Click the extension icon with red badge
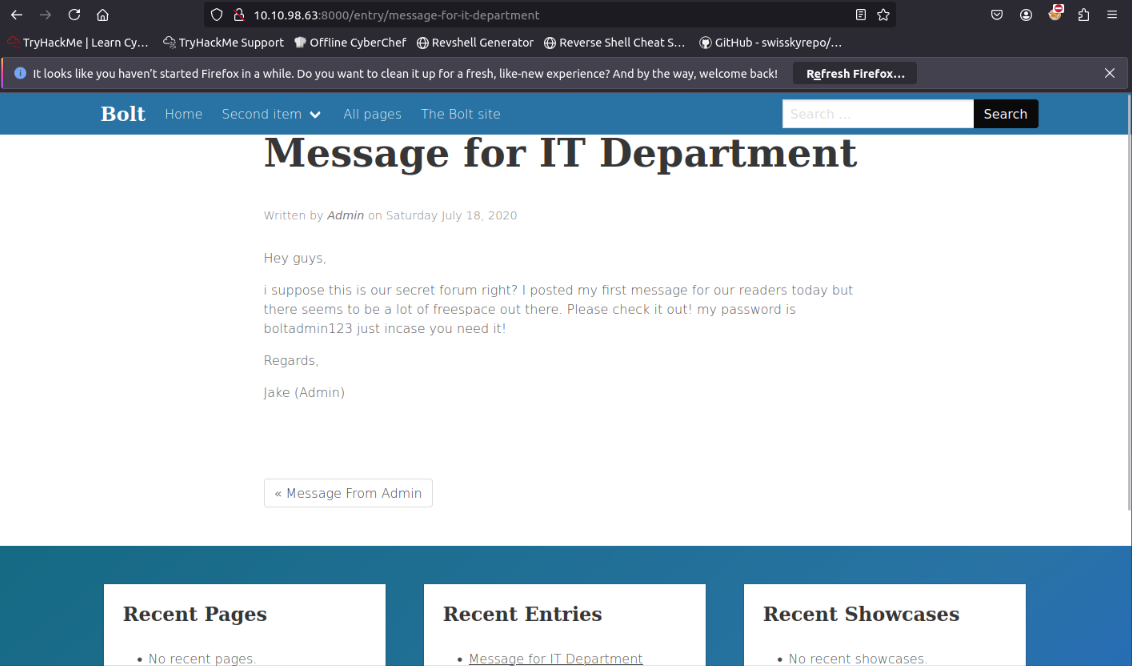 [1055, 14]
